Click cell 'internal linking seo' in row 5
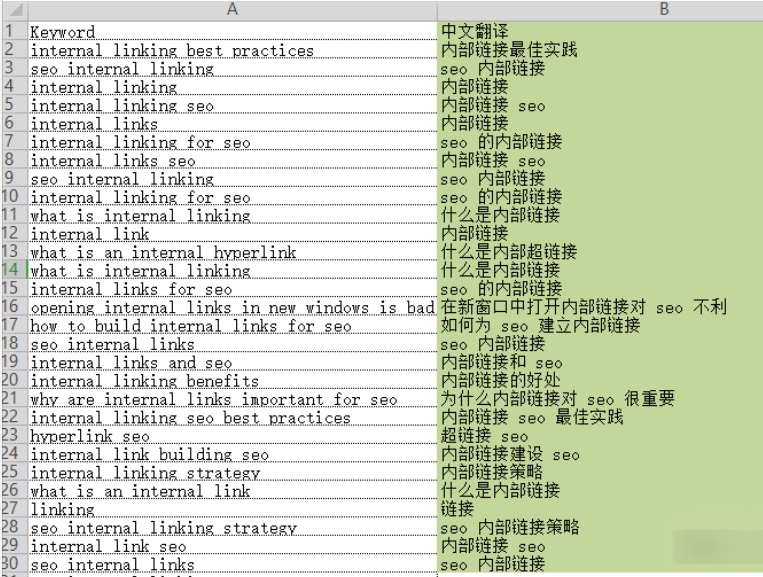 pyautogui.click(x=232, y=104)
